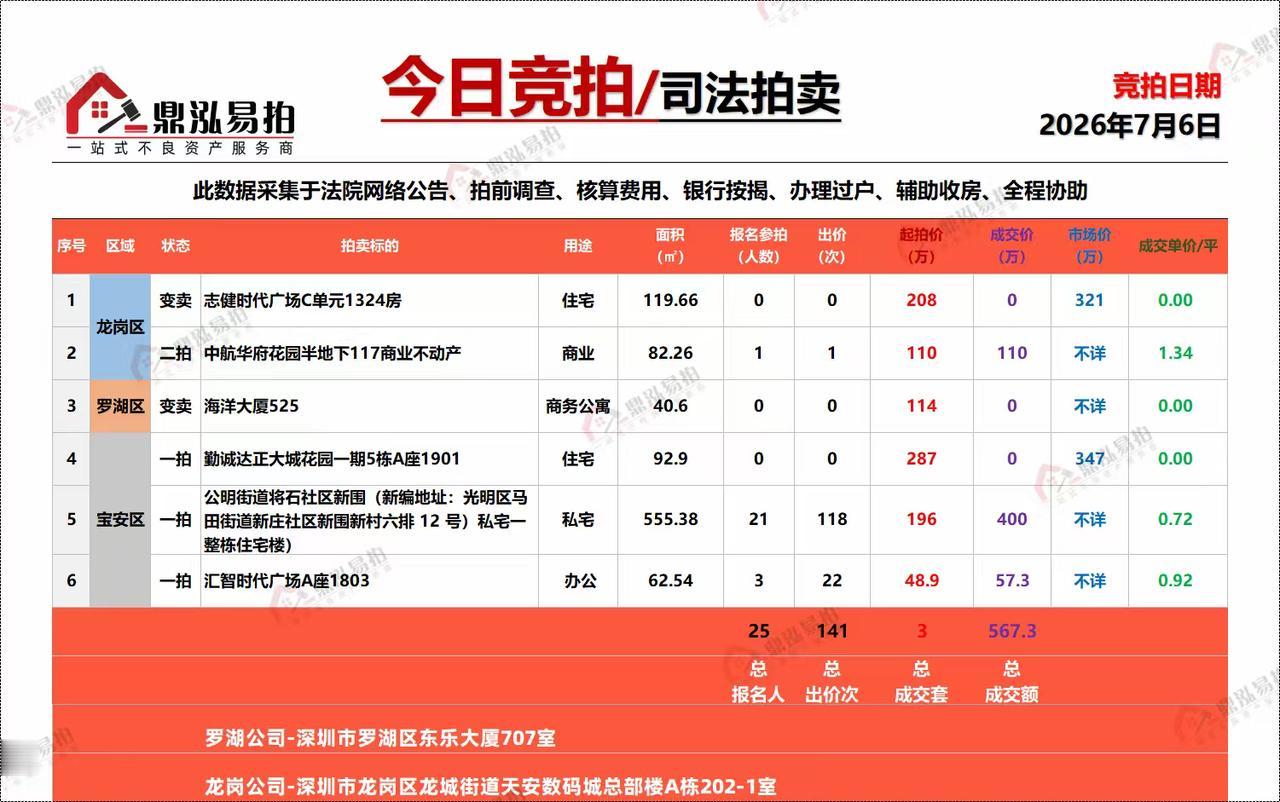Click the 起拍价(万) column header
Viewport: 1280px width, 802px height.
(x=921, y=246)
